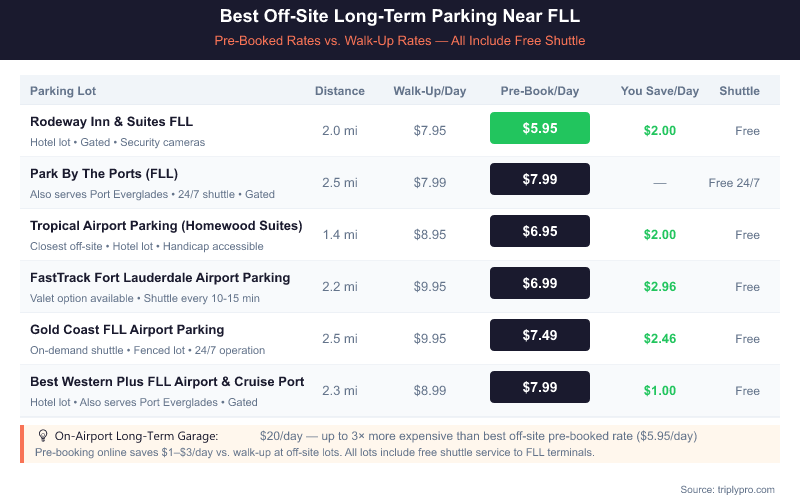The image size is (800, 500).
Task: Click the Parking Lot column header
Action: click(63, 91)
